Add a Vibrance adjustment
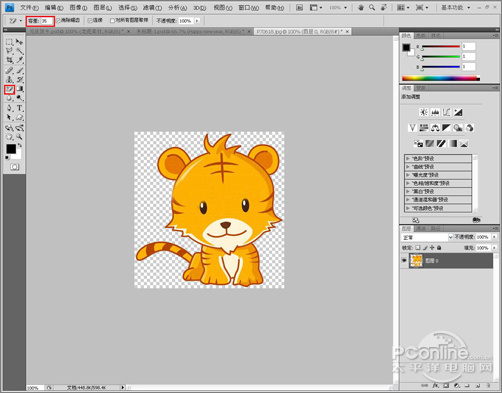This screenshot has height=393, width=502. tap(412, 128)
